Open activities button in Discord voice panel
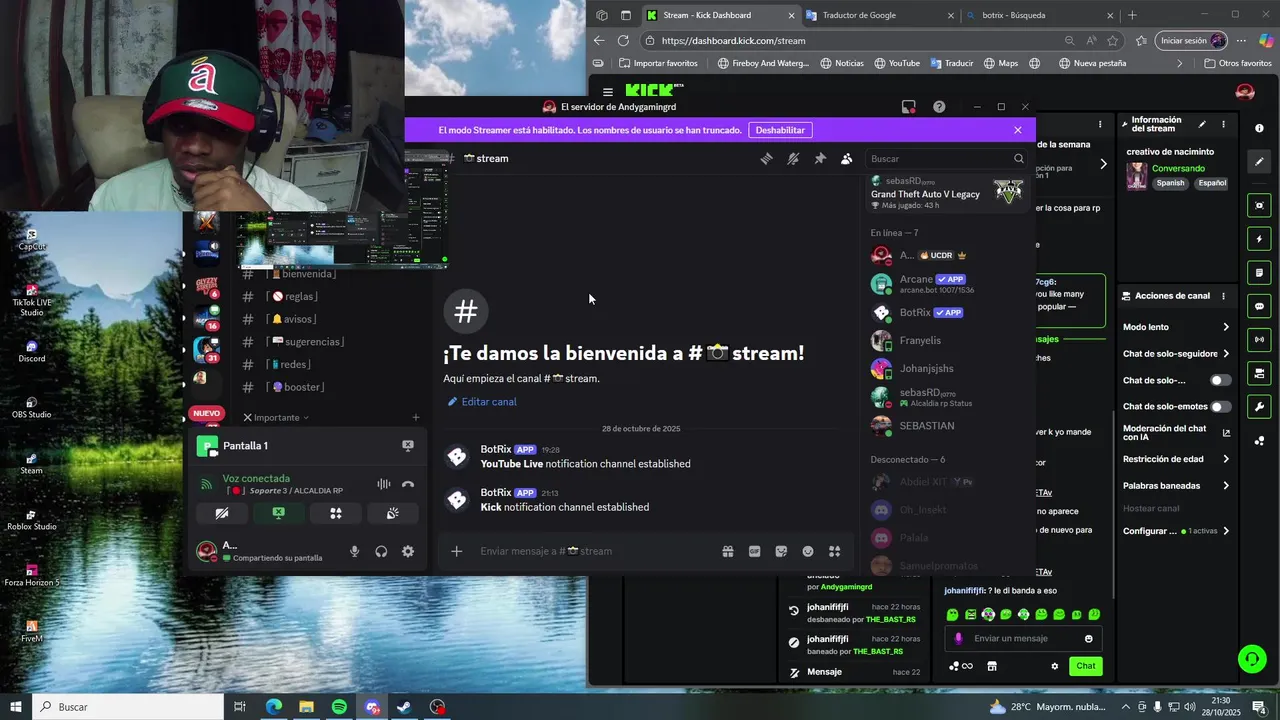 [x=336, y=513]
